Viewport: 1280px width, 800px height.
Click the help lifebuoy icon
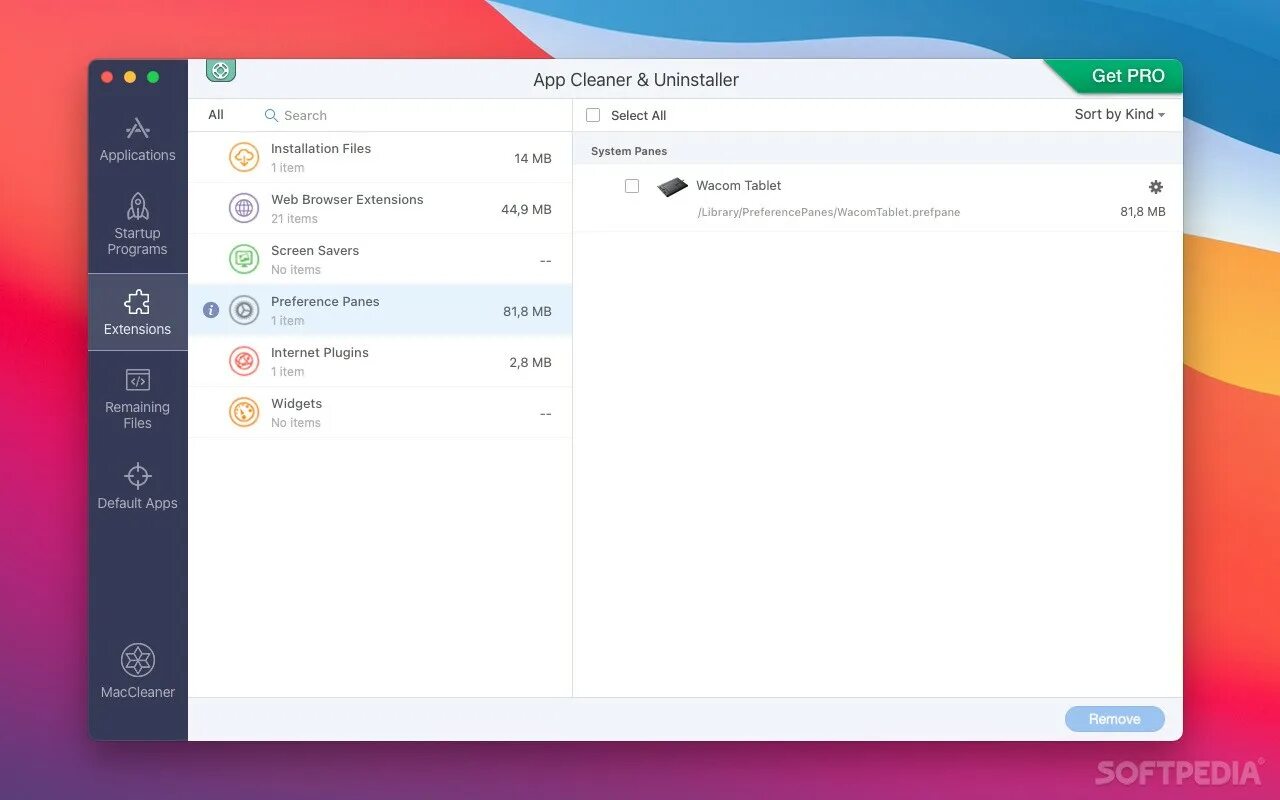[x=221, y=70]
